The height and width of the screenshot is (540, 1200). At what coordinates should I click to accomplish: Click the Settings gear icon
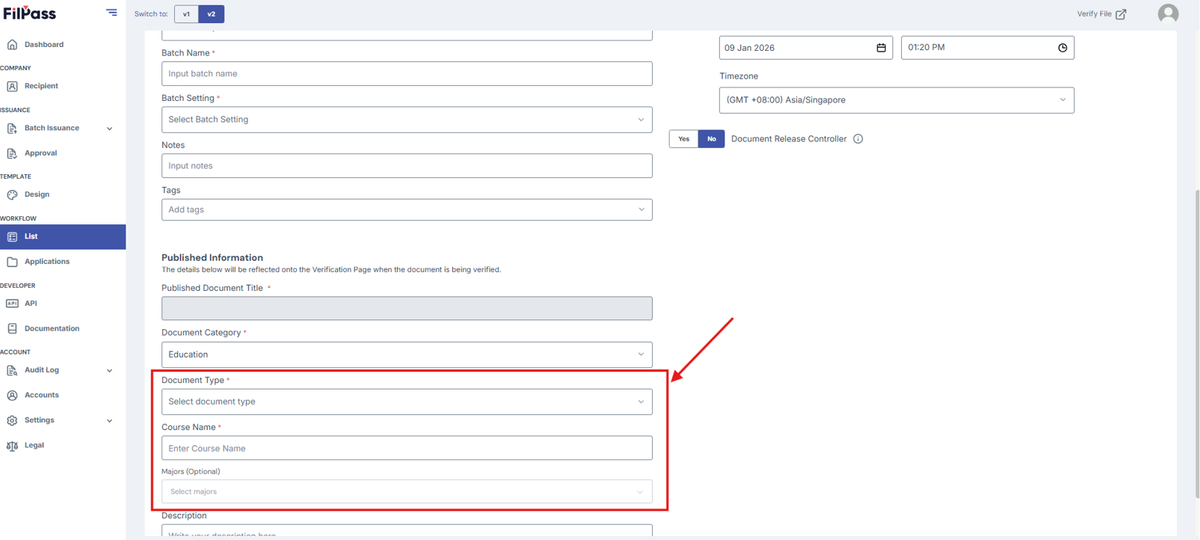[12, 420]
